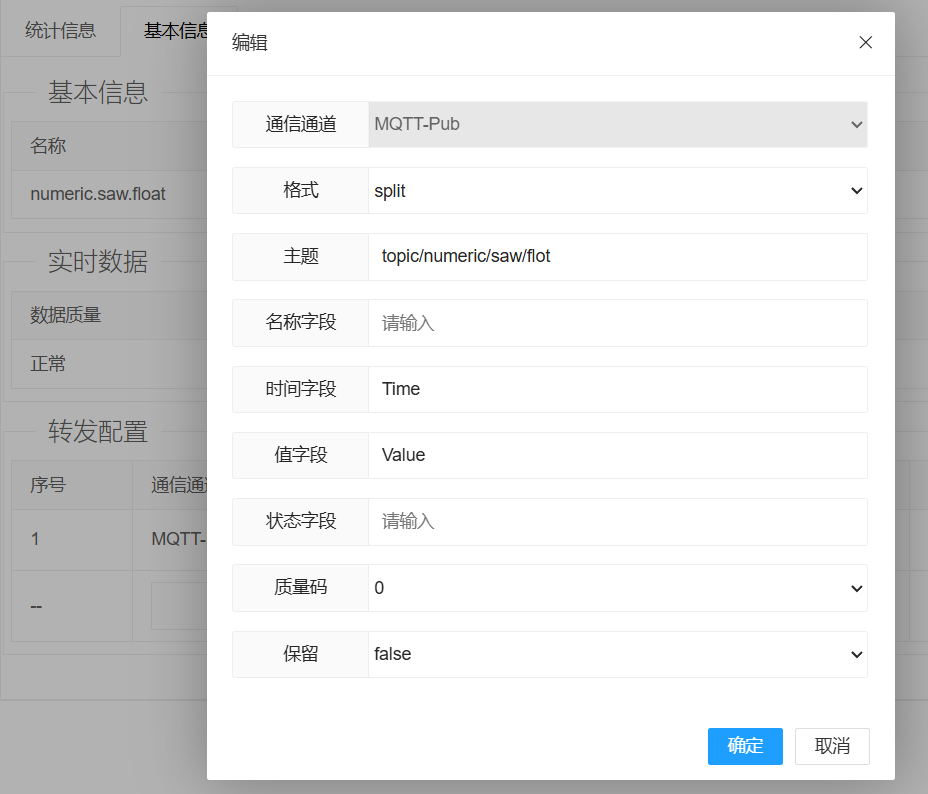928x794 pixels.
Task: Click the 编辑 dialog title
Action: tap(250, 42)
